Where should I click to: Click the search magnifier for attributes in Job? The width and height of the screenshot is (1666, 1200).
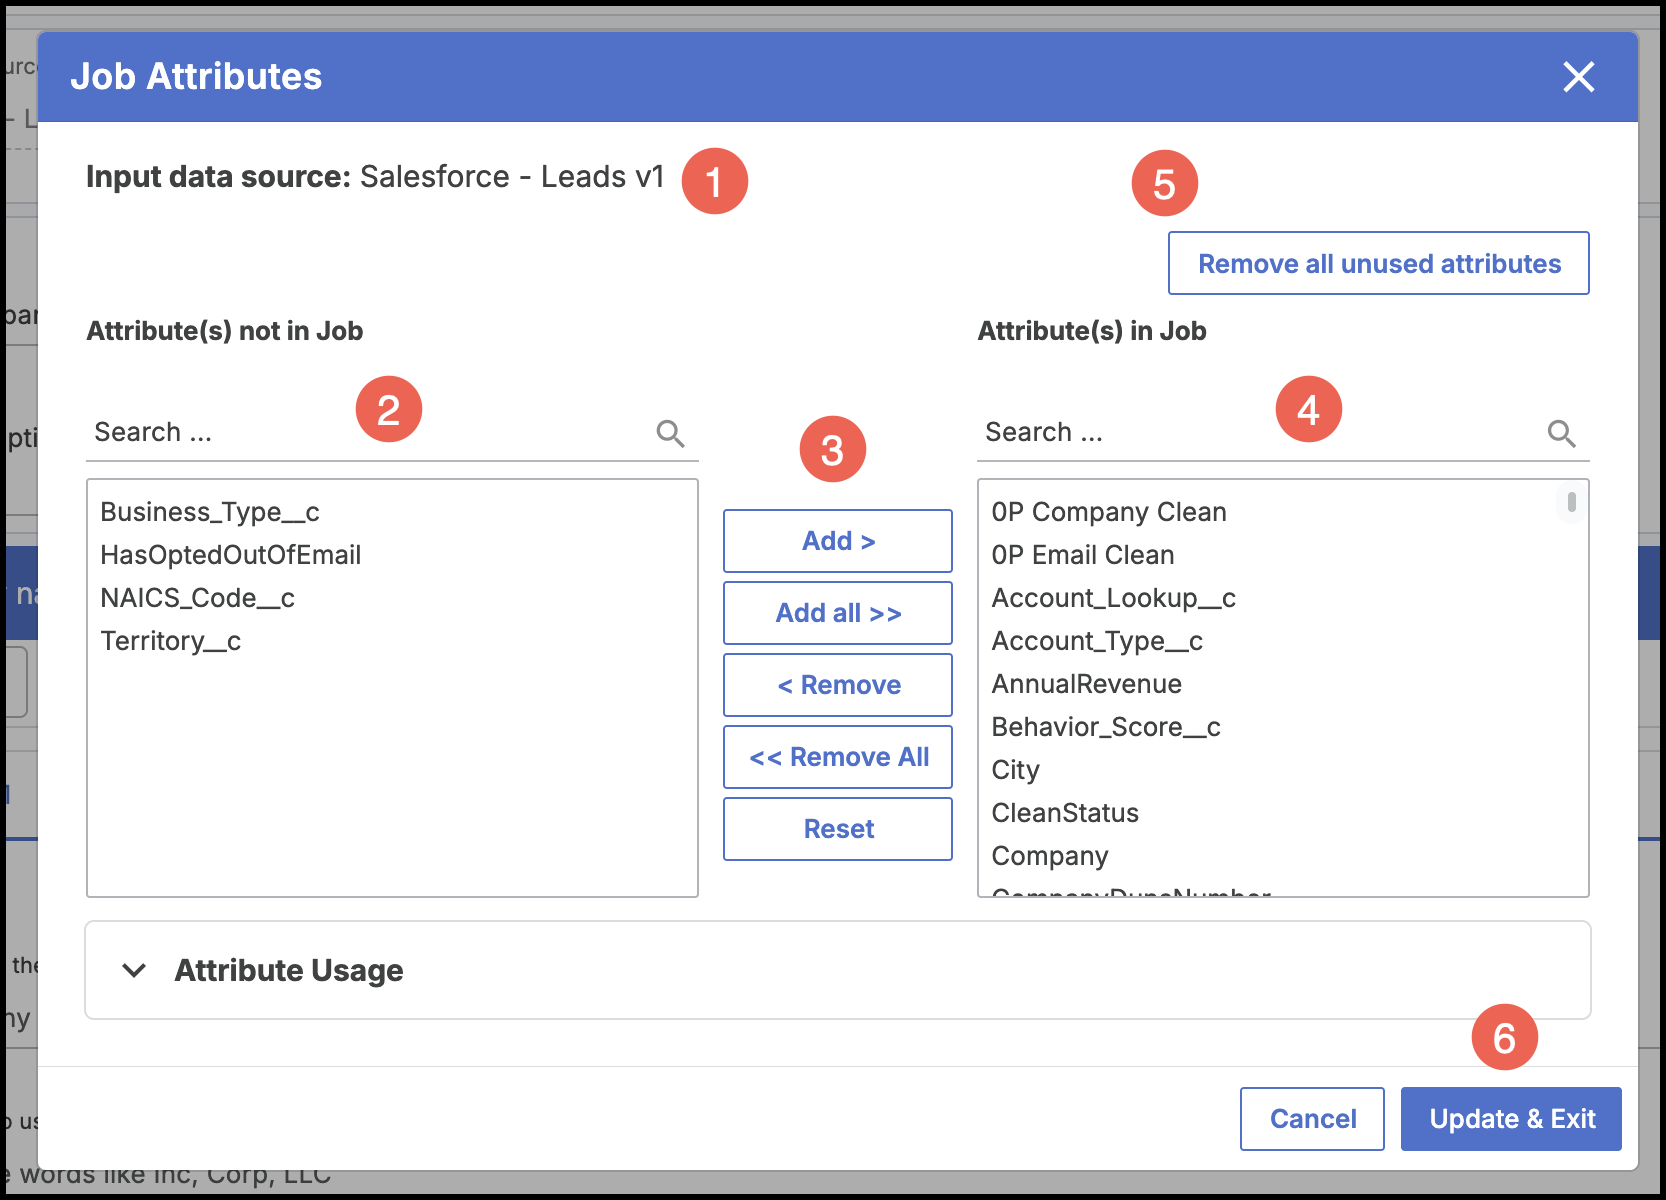point(1561,433)
